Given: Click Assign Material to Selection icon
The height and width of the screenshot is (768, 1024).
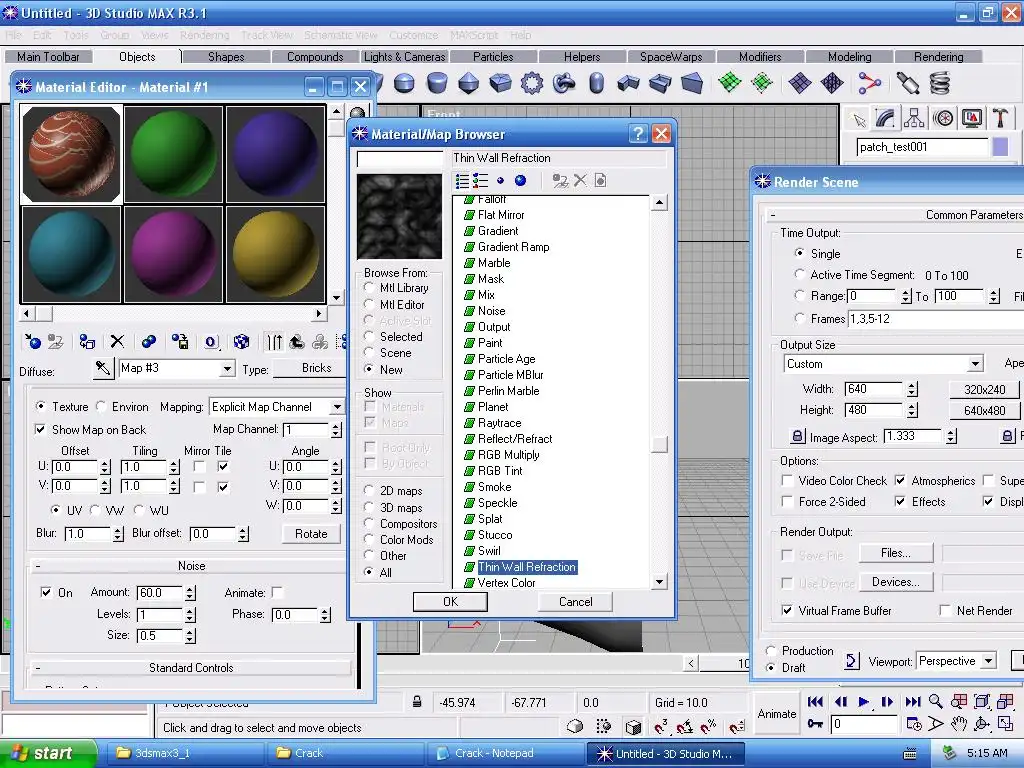Looking at the screenshot, I should pos(87,342).
